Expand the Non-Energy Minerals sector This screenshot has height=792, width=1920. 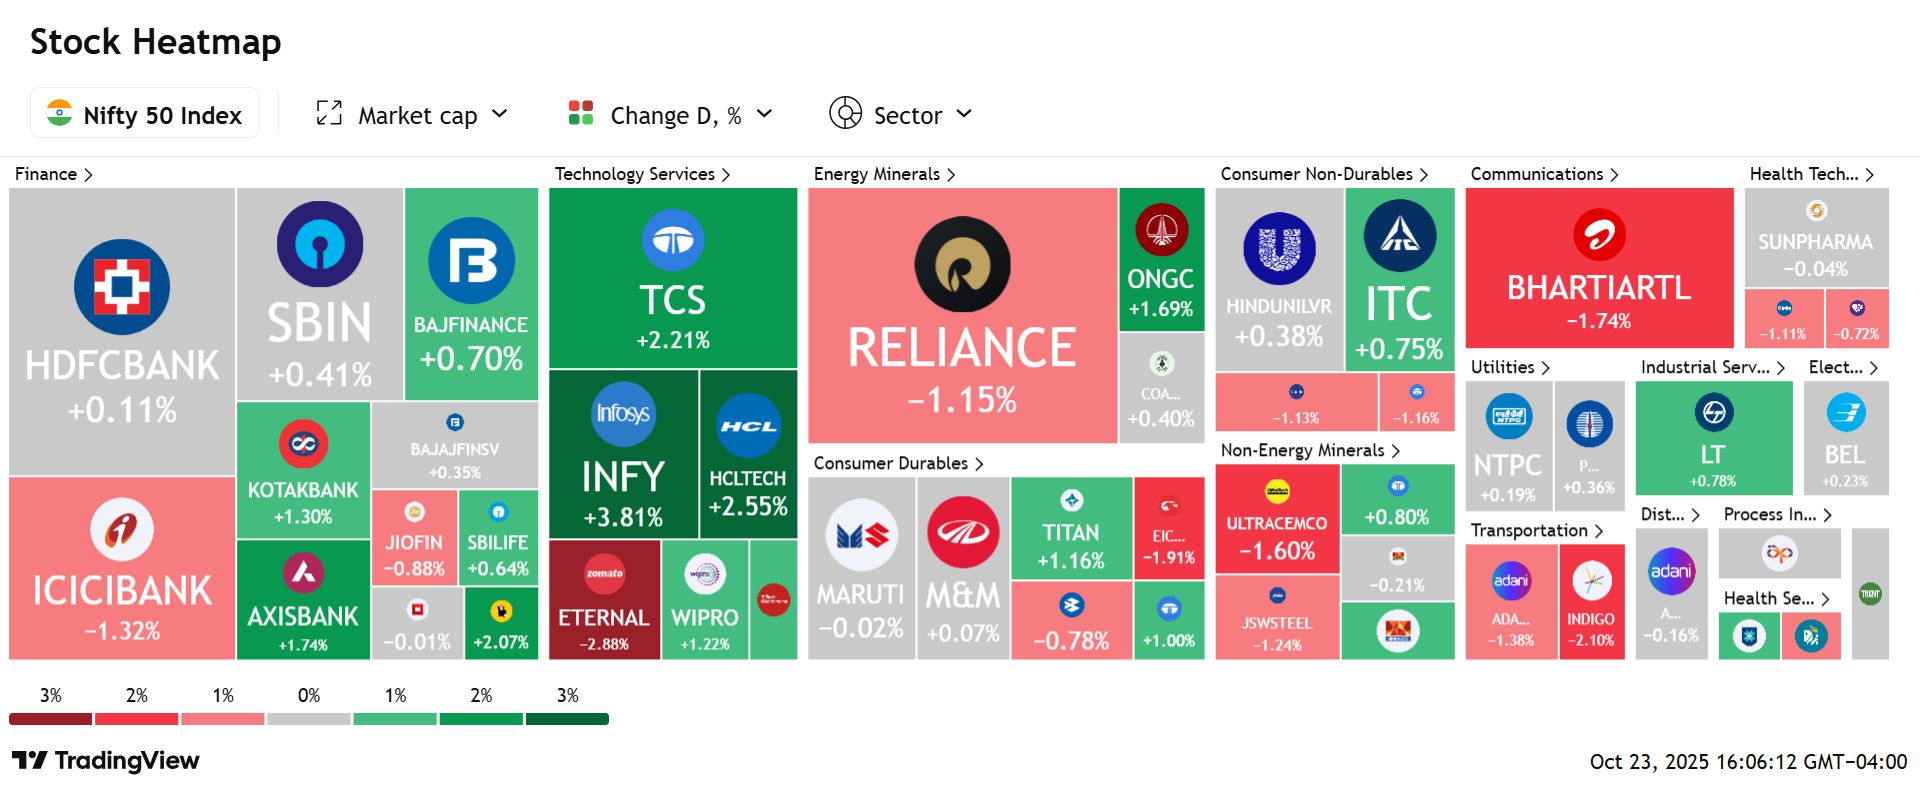1311,451
